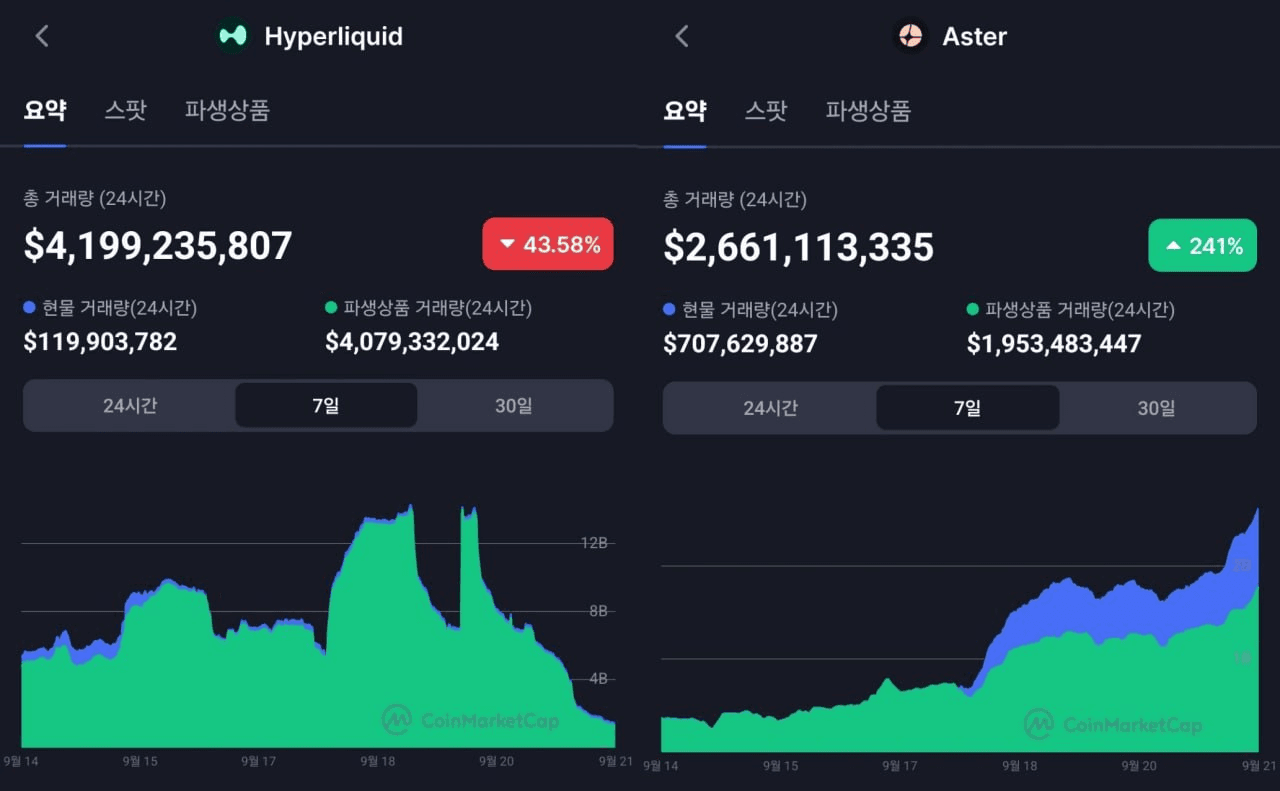
Task: Open 요약 tab on Hyperliquid panel
Action: 45,110
